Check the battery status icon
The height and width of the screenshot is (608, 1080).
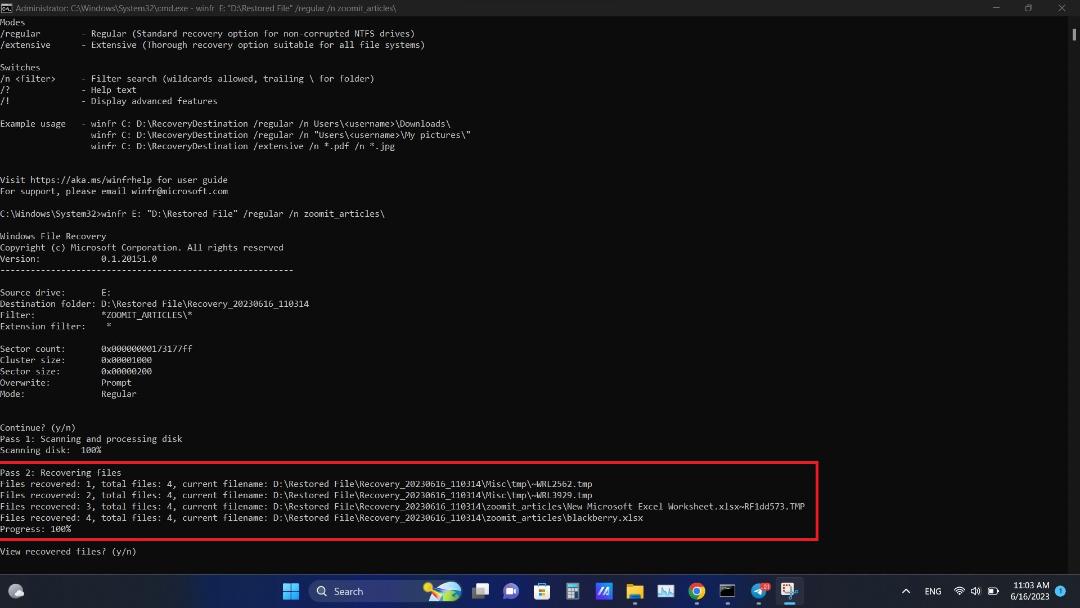point(993,591)
